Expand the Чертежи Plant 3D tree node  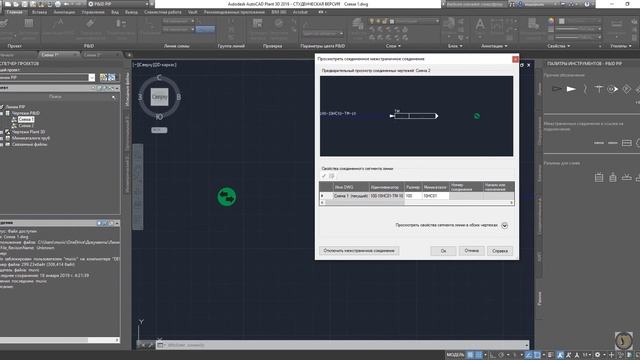point(2,132)
